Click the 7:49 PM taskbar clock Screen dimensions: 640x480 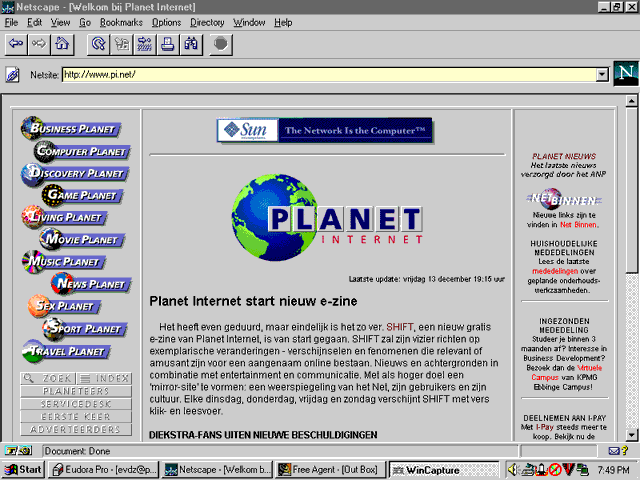point(613,470)
